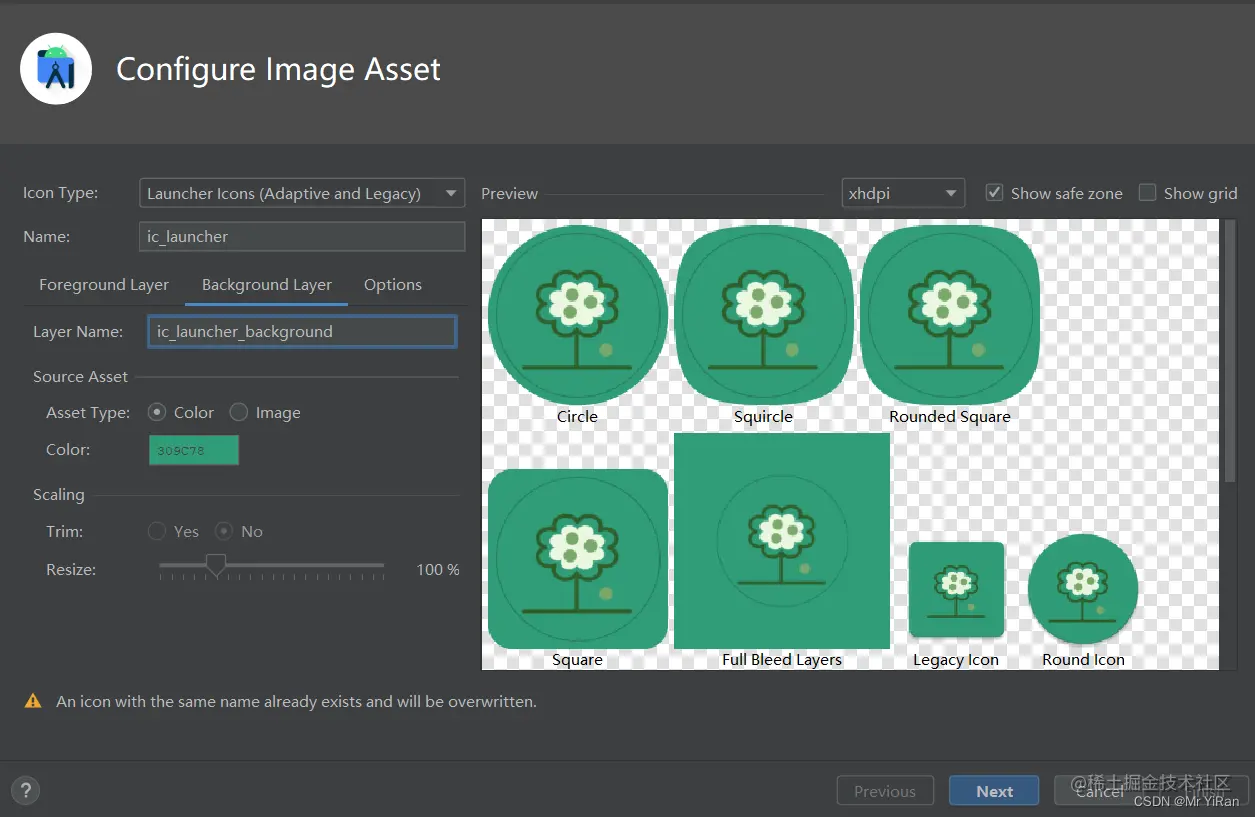
Task: Open the xhdpi density dropdown
Action: pos(903,193)
